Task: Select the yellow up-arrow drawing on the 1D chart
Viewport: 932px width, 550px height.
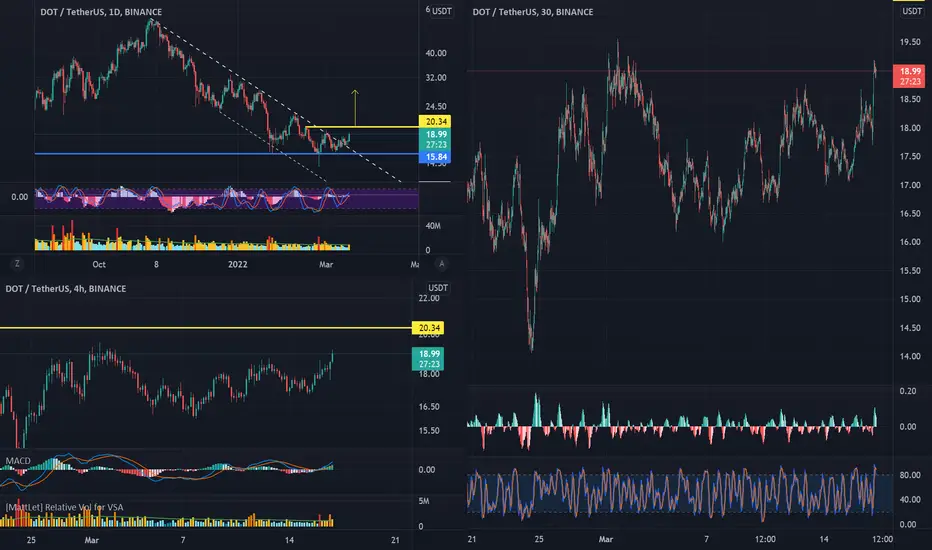Action: pyautogui.click(x=355, y=107)
